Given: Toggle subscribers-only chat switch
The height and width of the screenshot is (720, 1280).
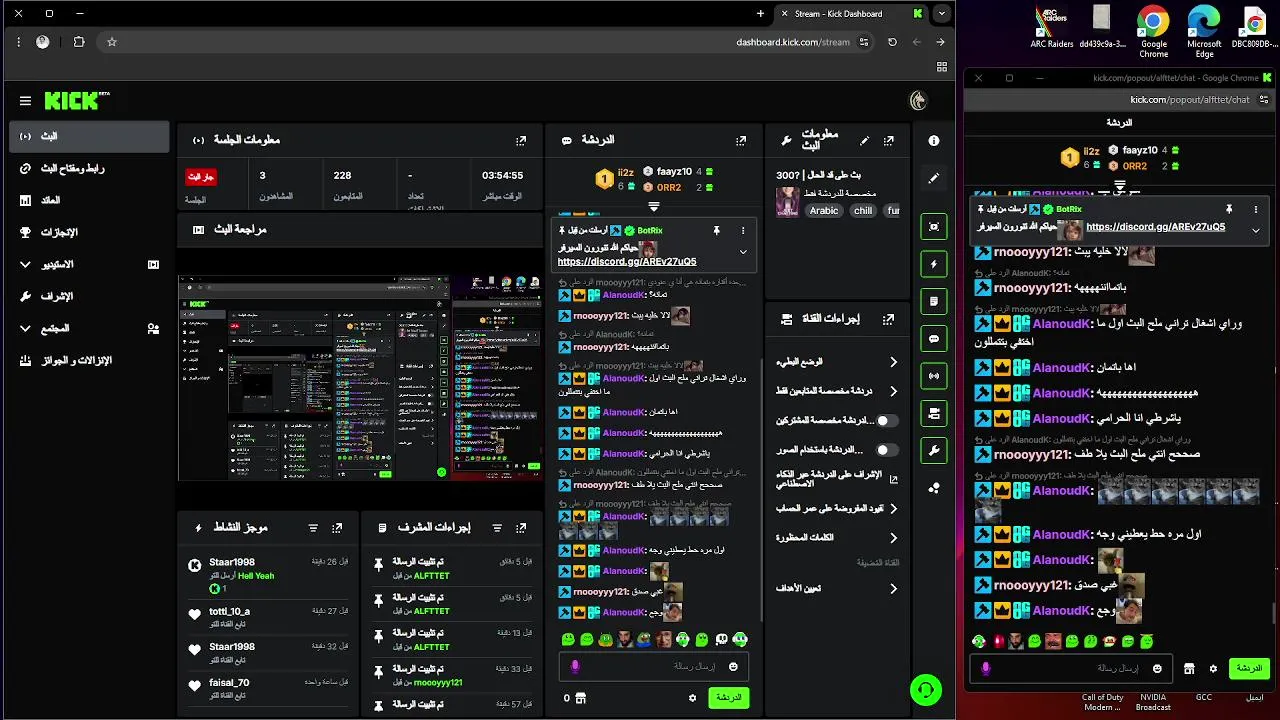Looking at the screenshot, I should click(x=886, y=421).
